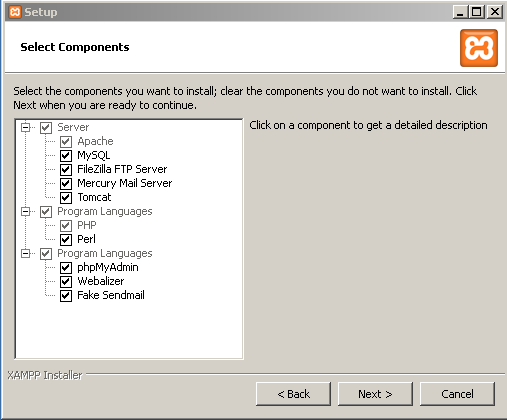The width and height of the screenshot is (507, 420).
Task: Maximize the Setup window
Action: click(477, 12)
